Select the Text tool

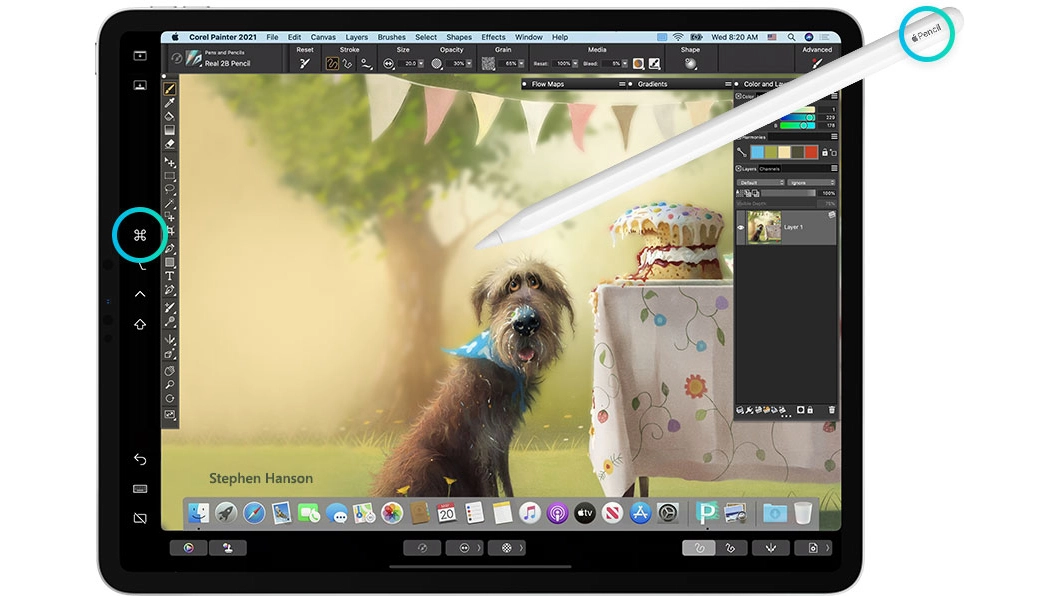pyautogui.click(x=170, y=276)
